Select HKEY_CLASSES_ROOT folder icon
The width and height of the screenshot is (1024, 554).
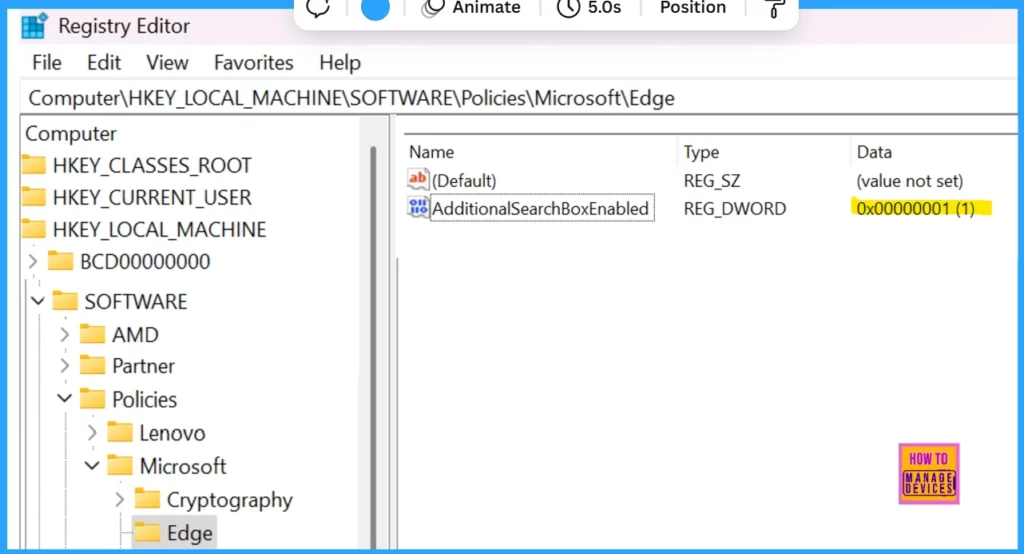[x=34, y=165]
